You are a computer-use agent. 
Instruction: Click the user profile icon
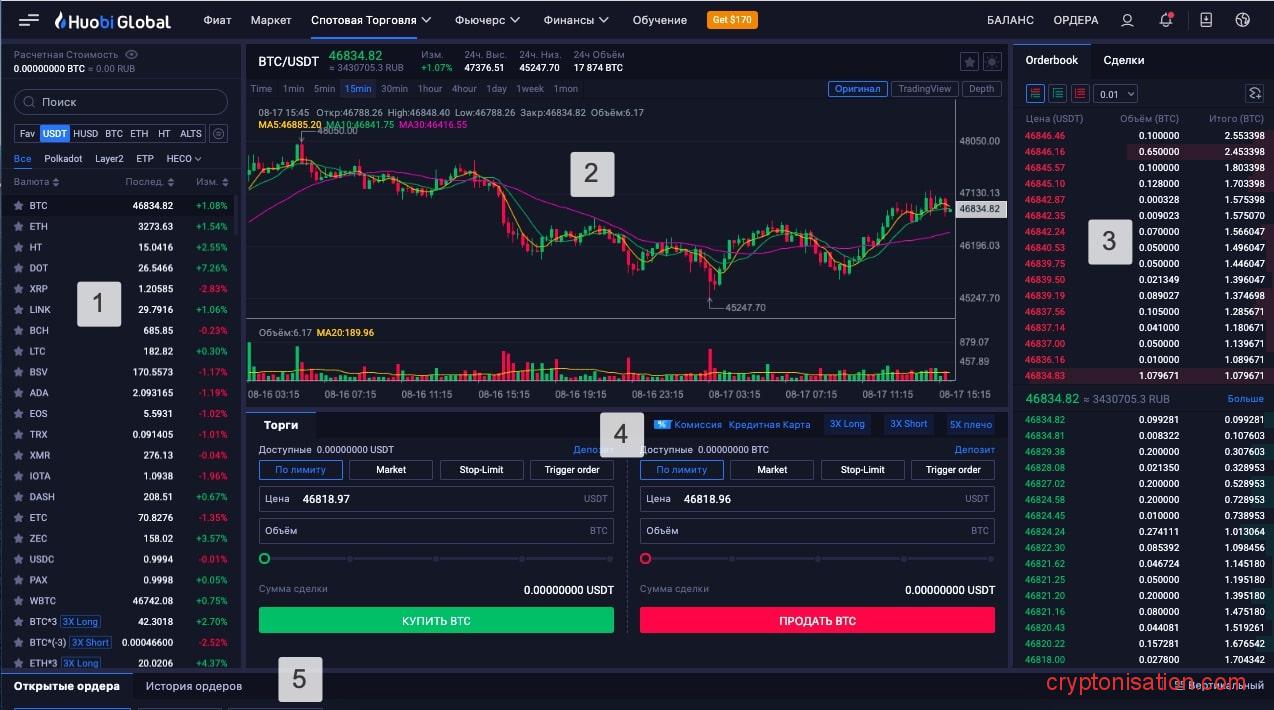pyautogui.click(x=1128, y=20)
